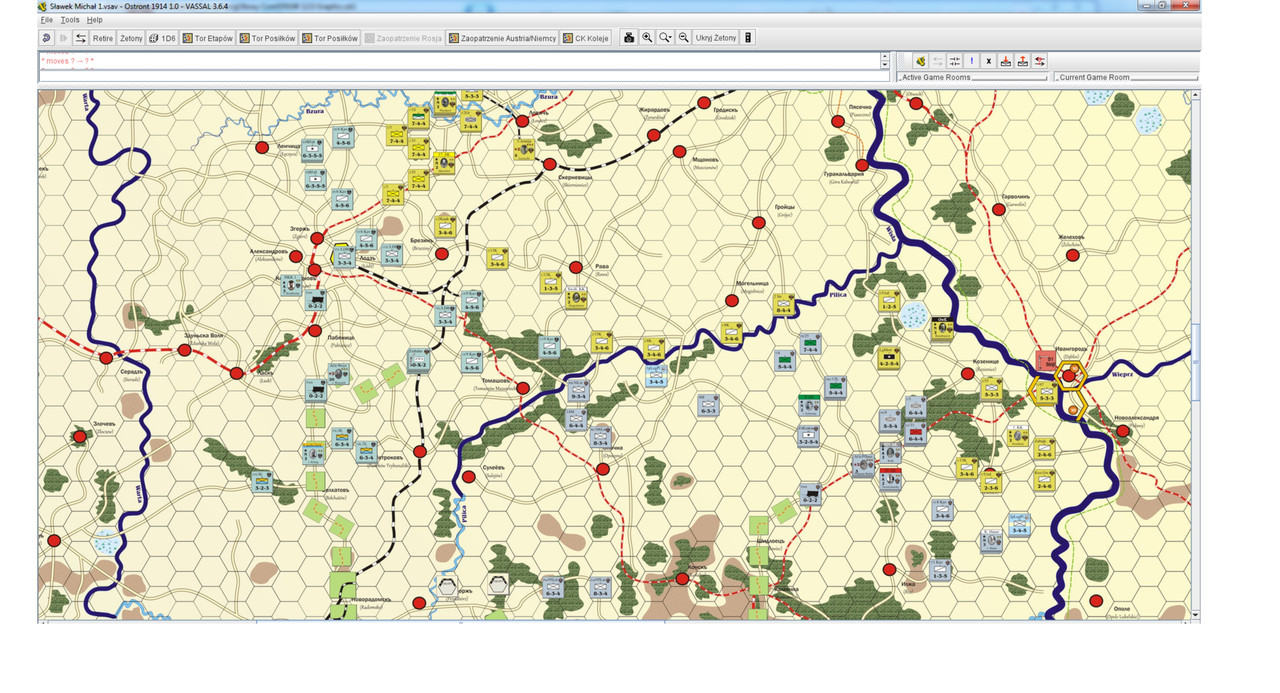Click the black X server icon

pyautogui.click(x=989, y=61)
